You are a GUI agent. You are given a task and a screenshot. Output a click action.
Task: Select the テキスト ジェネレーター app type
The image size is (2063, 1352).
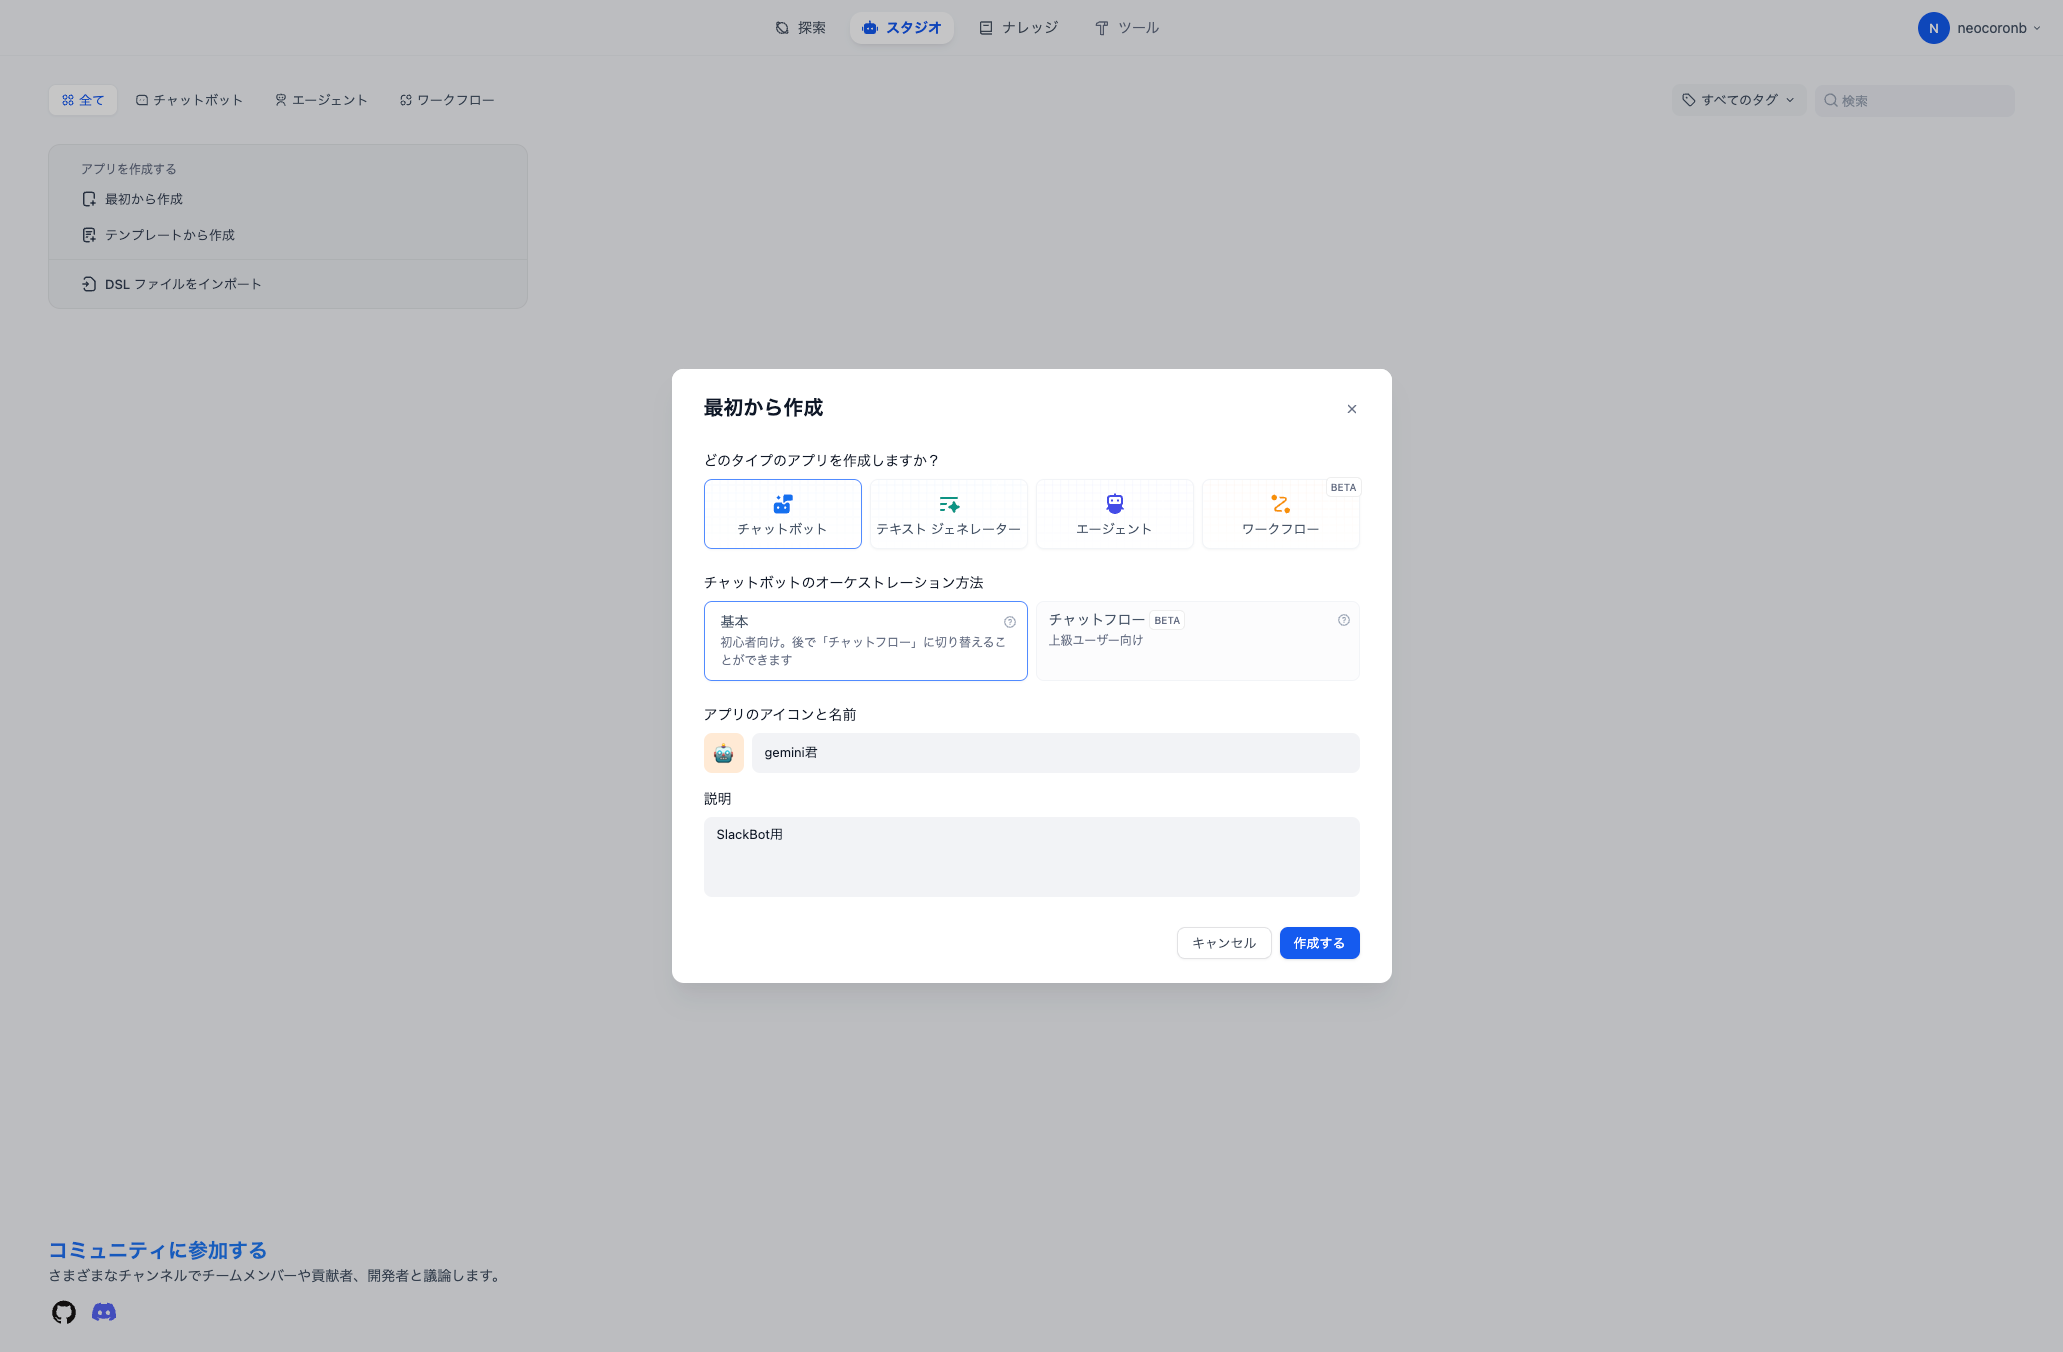pyautogui.click(x=948, y=514)
